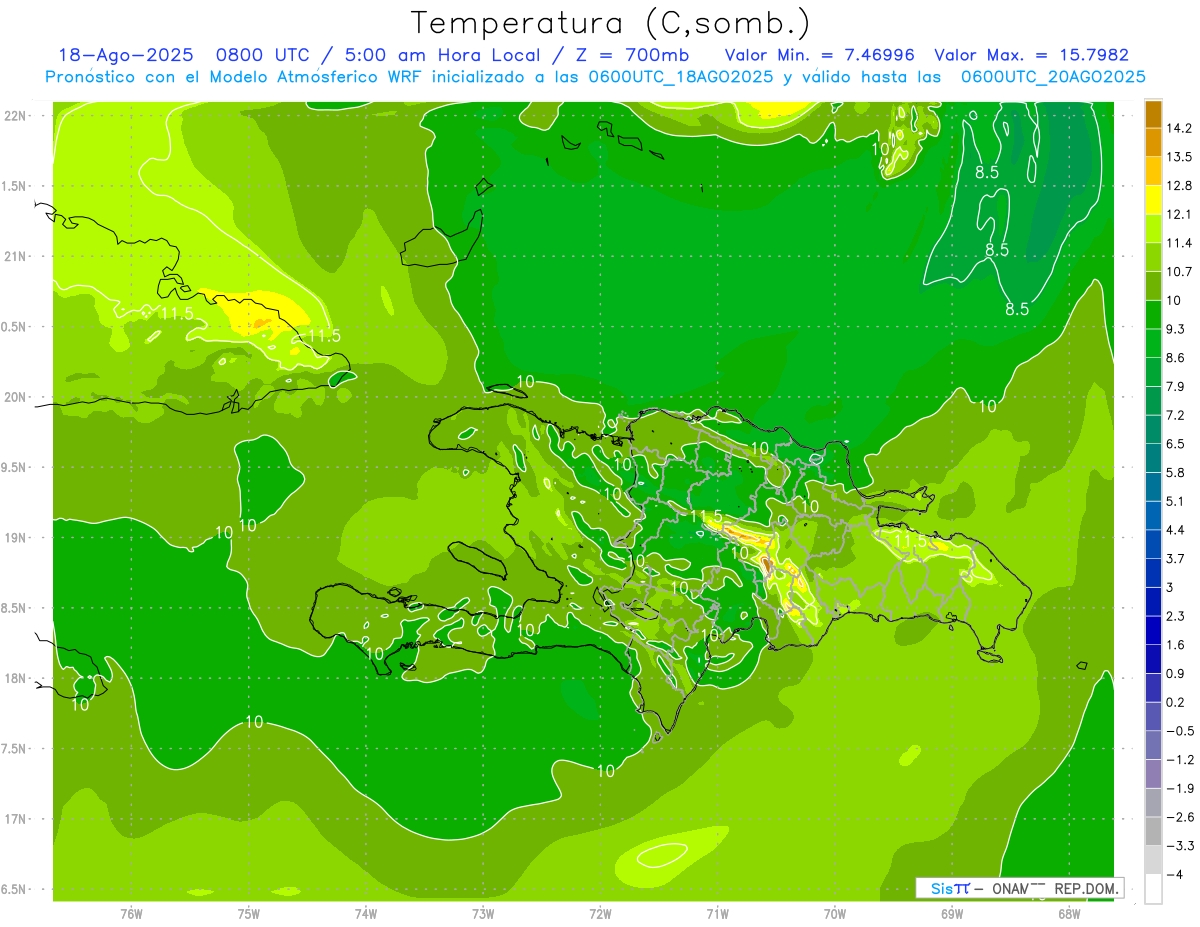This screenshot has height=927, width=1200.
Task: Click the '20N' latitude axis label
Action: coord(15,397)
